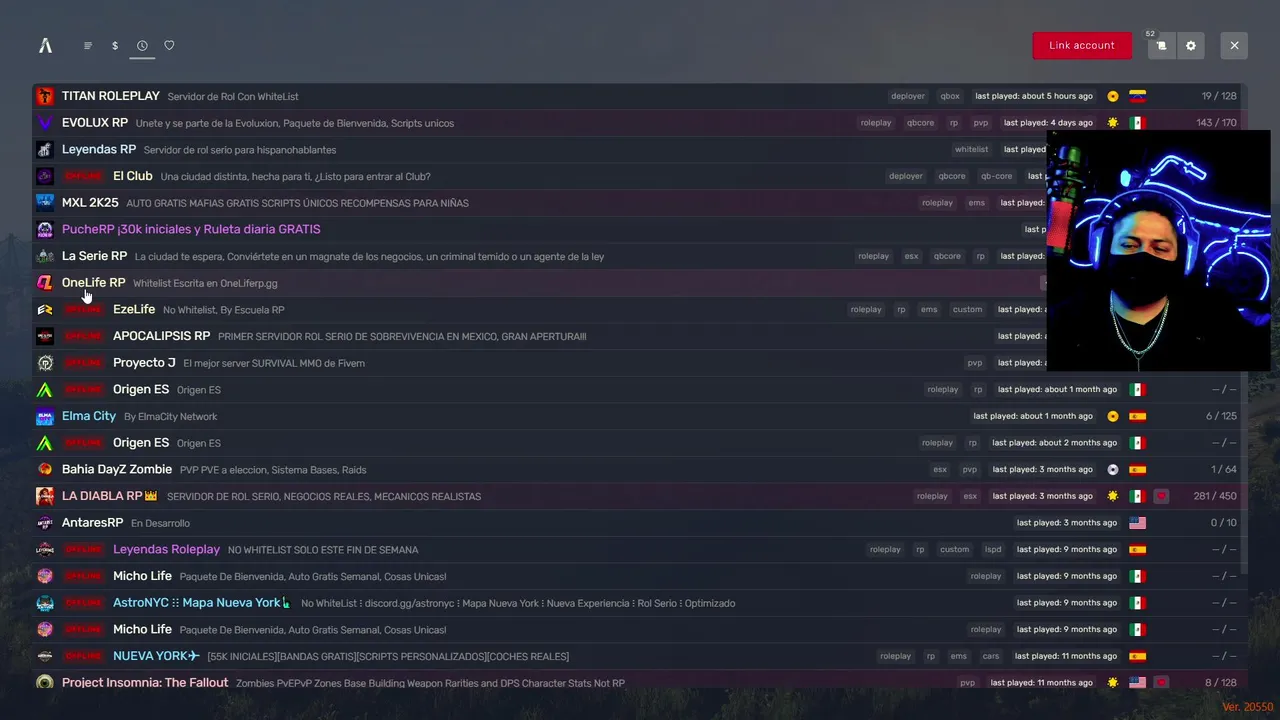The height and width of the screenshot is (720, 1280).
Task: Click the qbox tag in TITAN ROLEPLAY row
Action: pyautogui.click(x=950, y=96)
